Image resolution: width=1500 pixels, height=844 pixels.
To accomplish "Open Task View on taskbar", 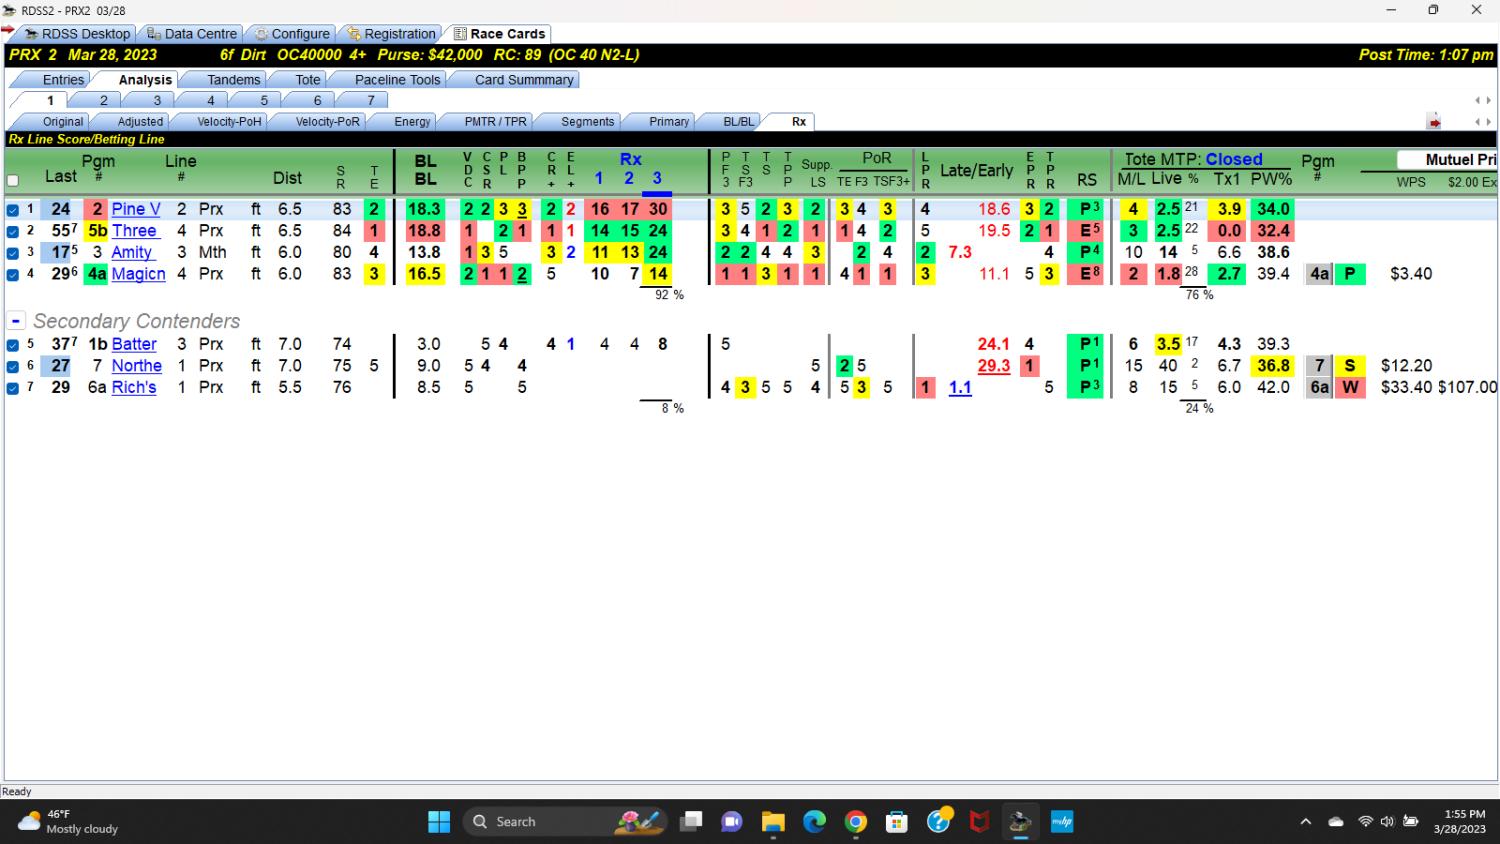I will tap(691, 822).
